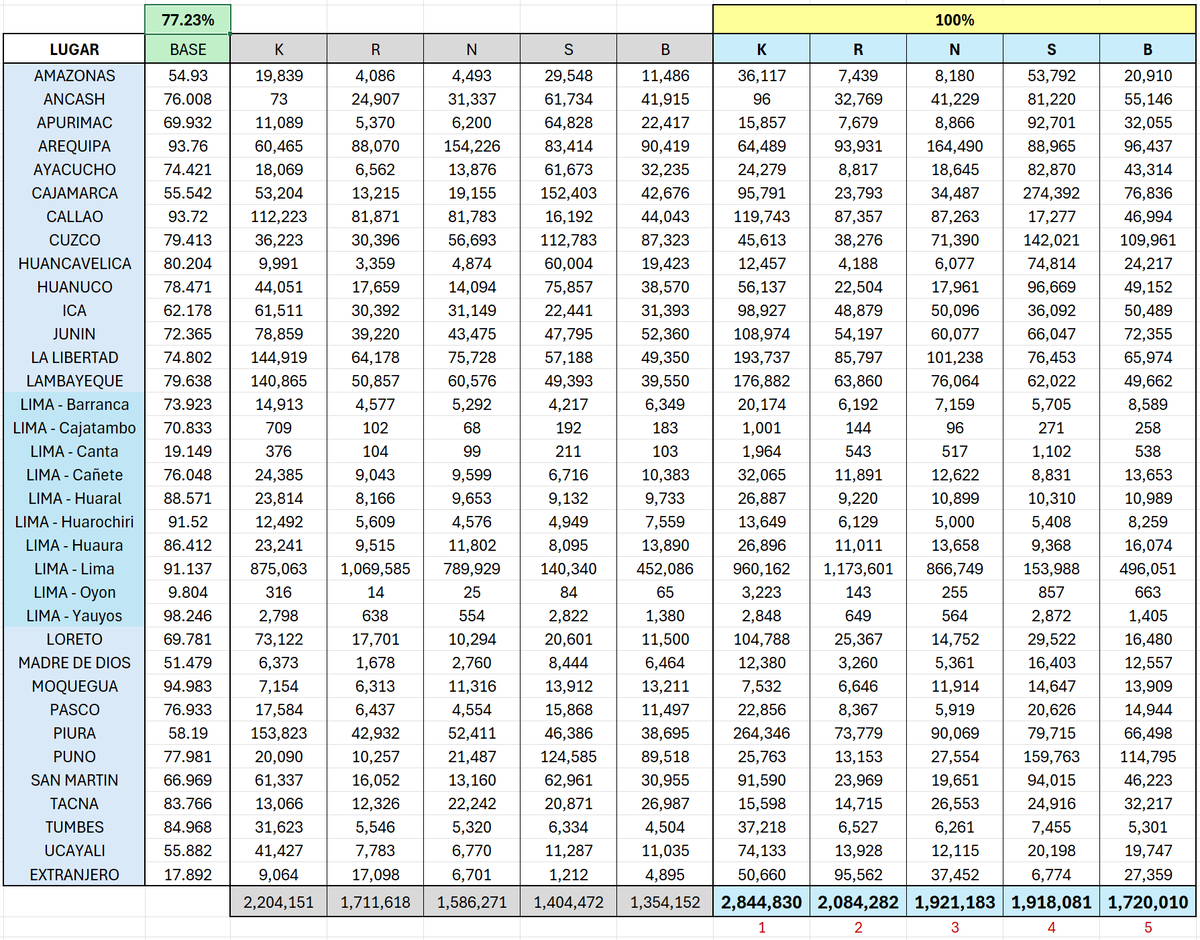Viewport: 1200px width, 940px height.
Task: Click the blue S column header
Action: click(1052, 49)
